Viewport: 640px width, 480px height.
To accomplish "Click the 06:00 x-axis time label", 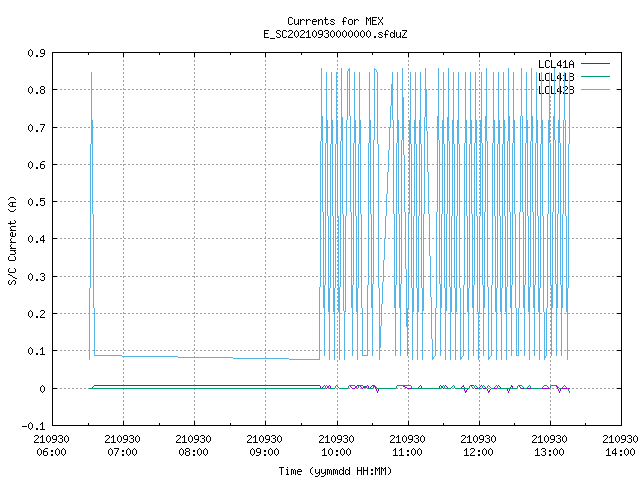I will point(51,452).
